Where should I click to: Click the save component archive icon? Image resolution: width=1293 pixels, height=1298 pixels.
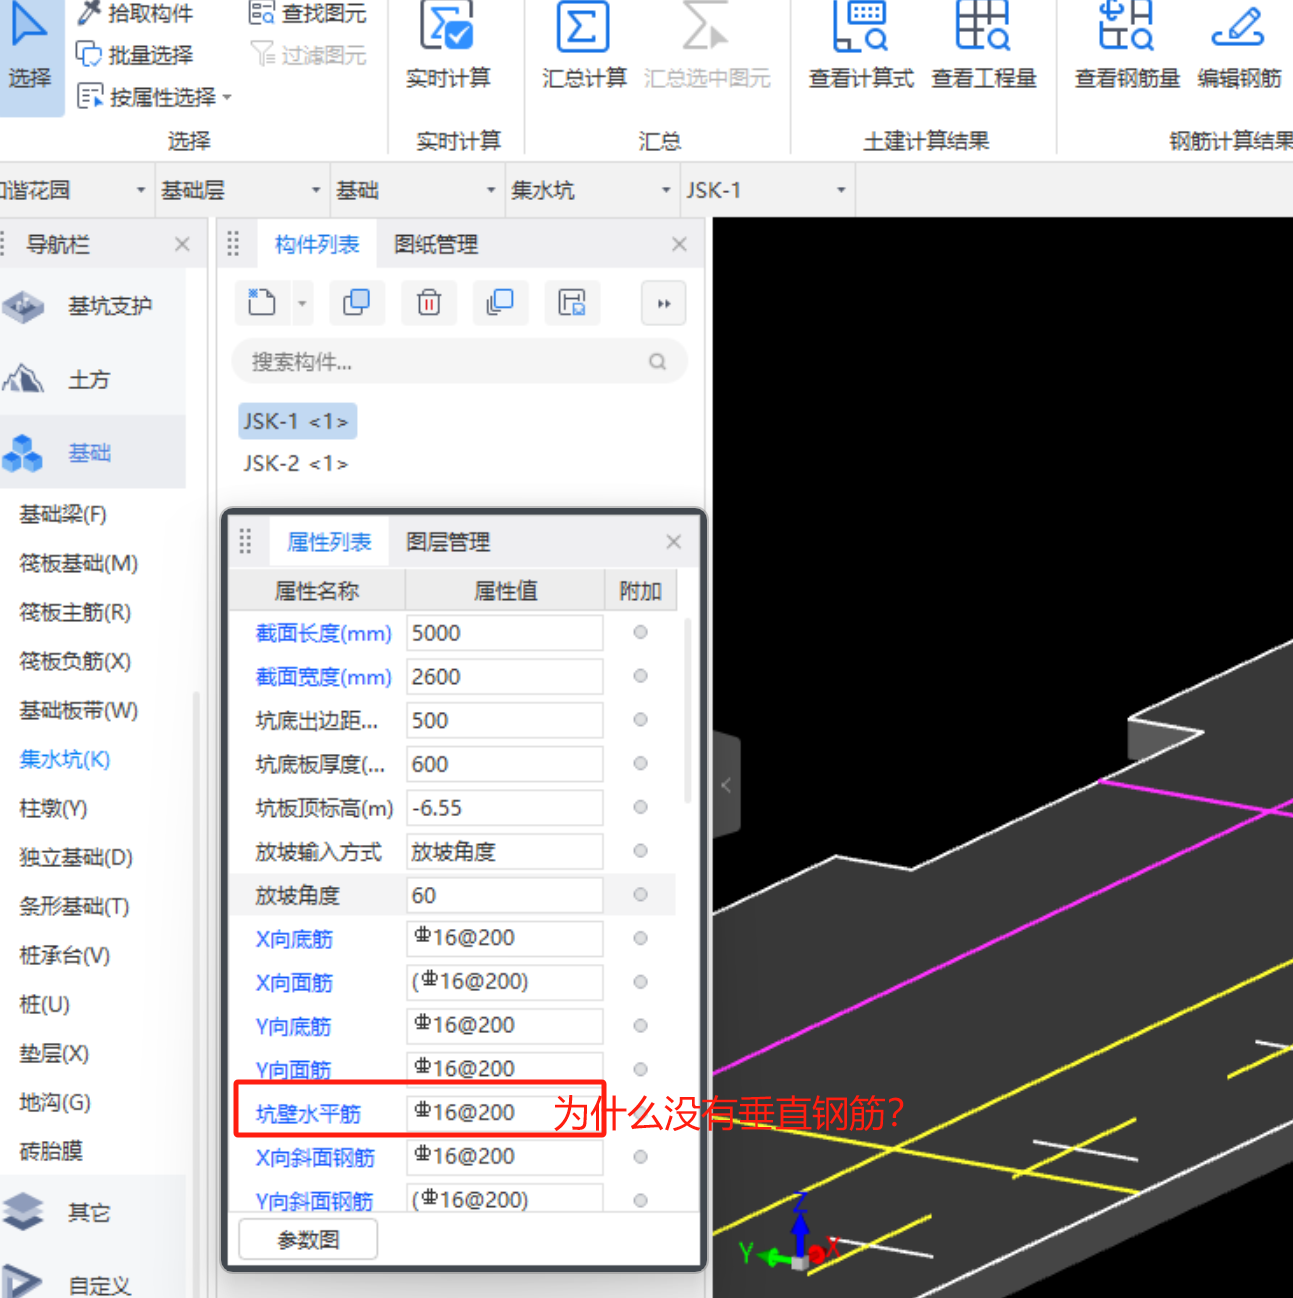[x=572, y=302]
